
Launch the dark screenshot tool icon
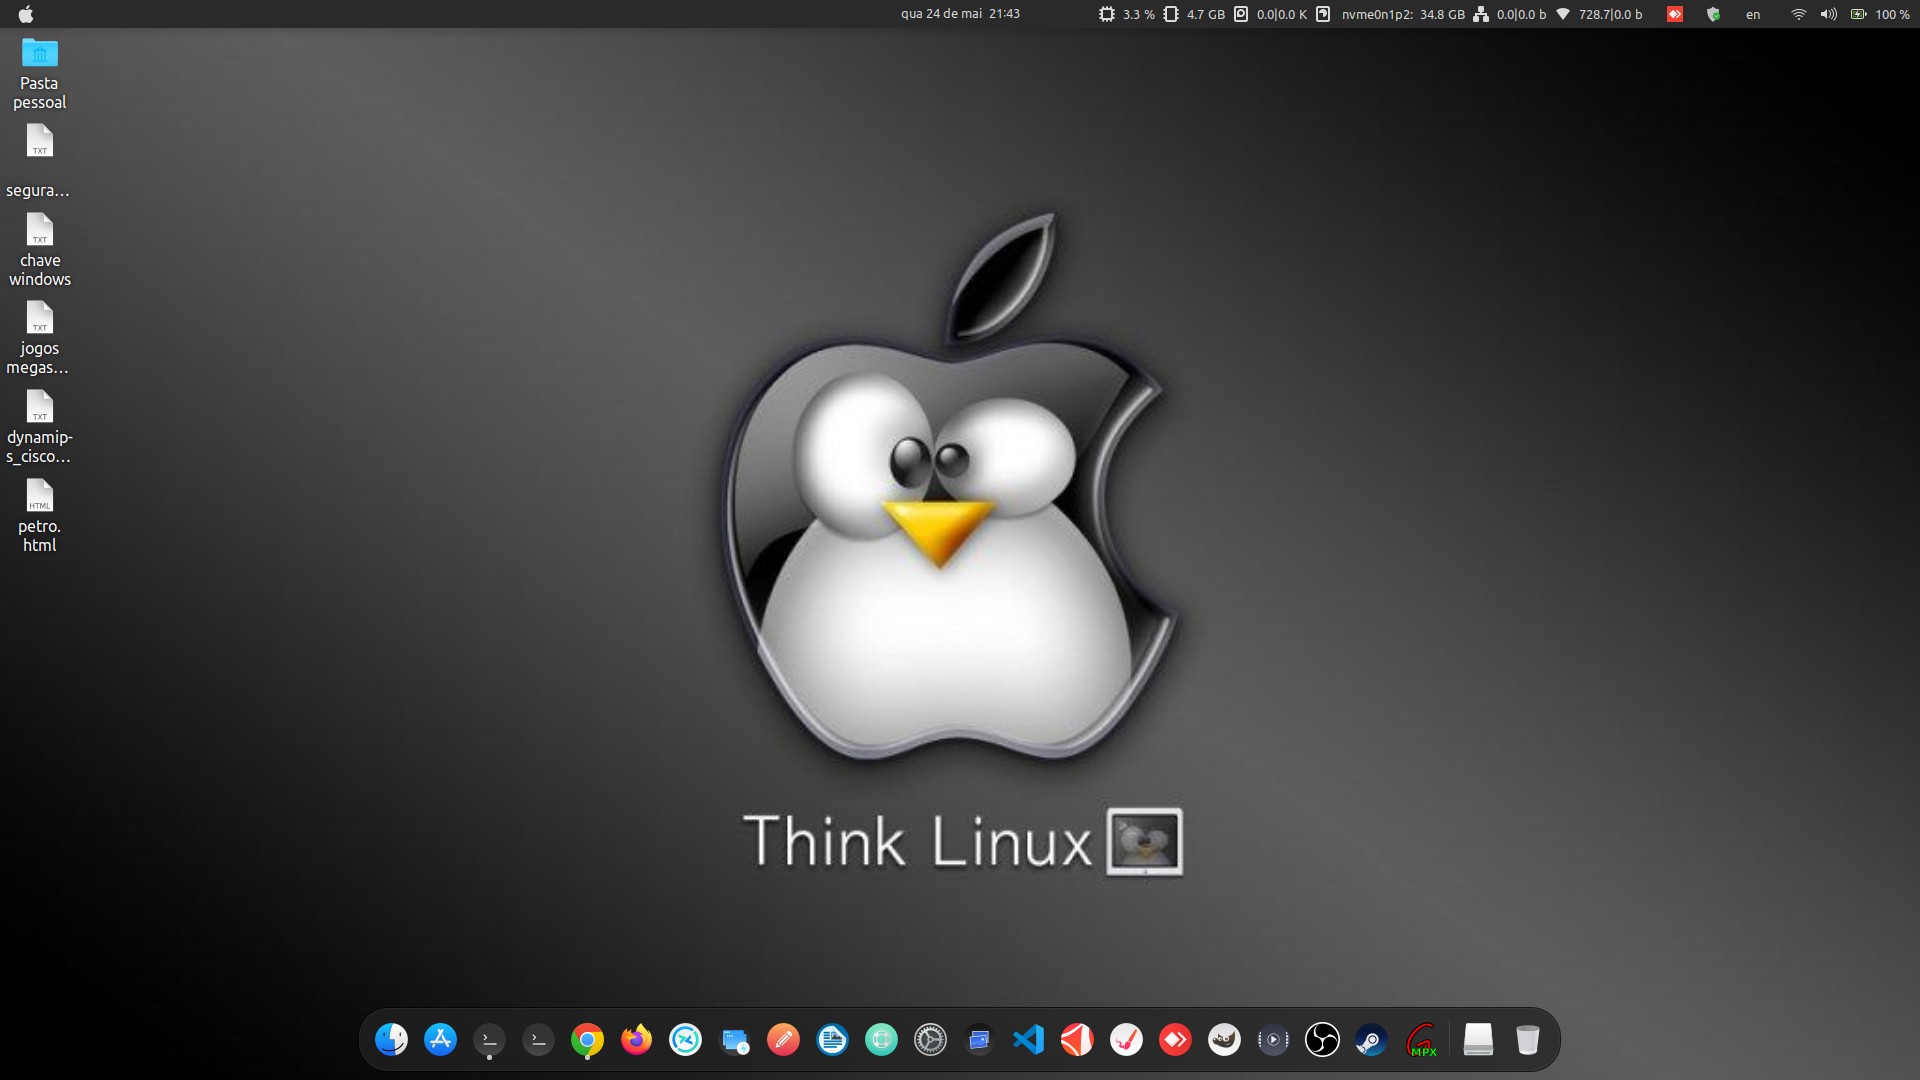[979, 1040]
